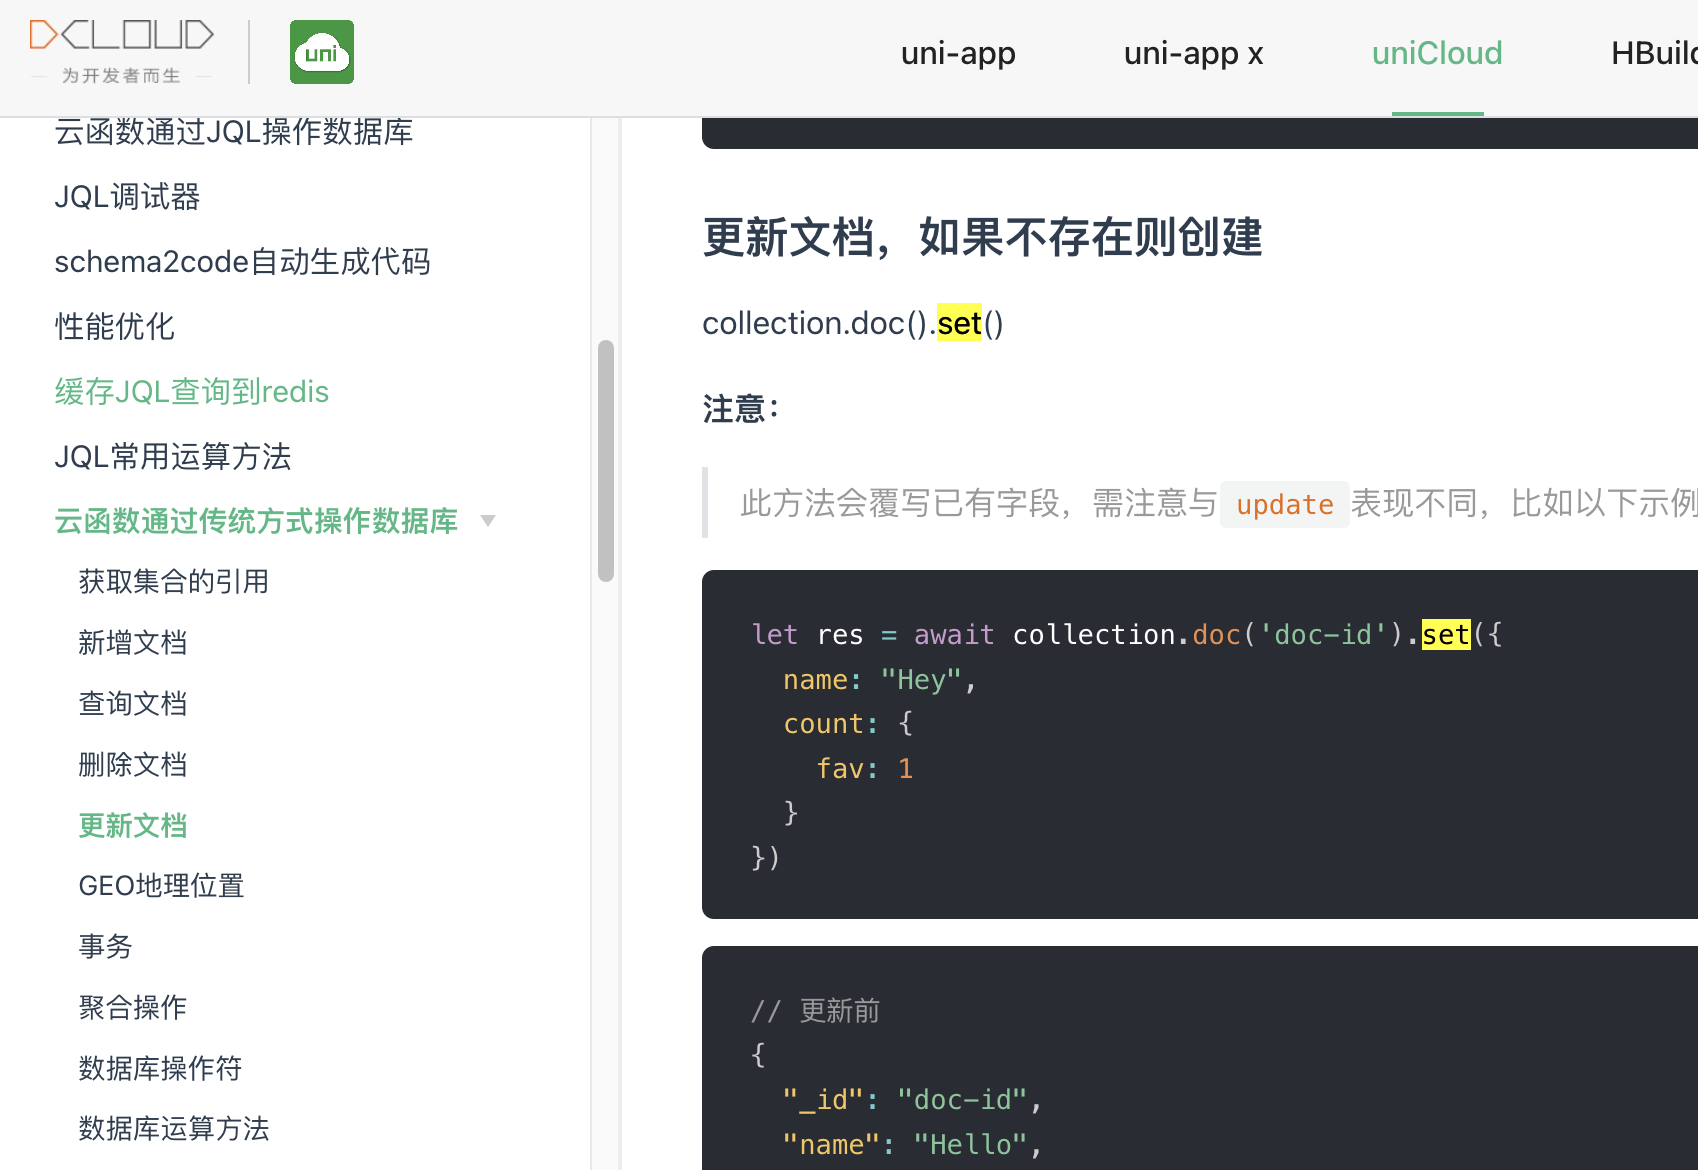Click the // 更新前 comment
The width and height of the screenshot is (1698, 1170).
point(815,1011)
